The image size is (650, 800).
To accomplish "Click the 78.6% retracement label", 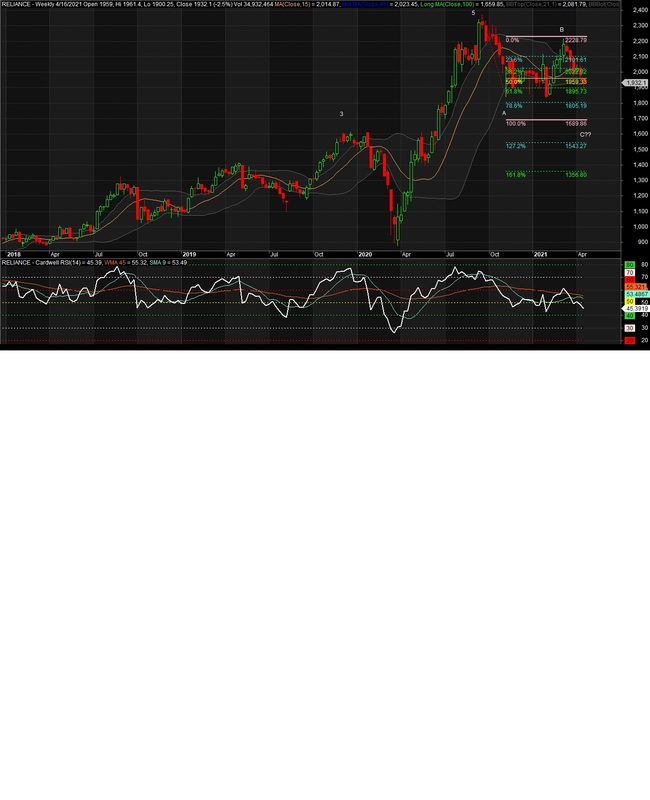I will click(514, 106).
